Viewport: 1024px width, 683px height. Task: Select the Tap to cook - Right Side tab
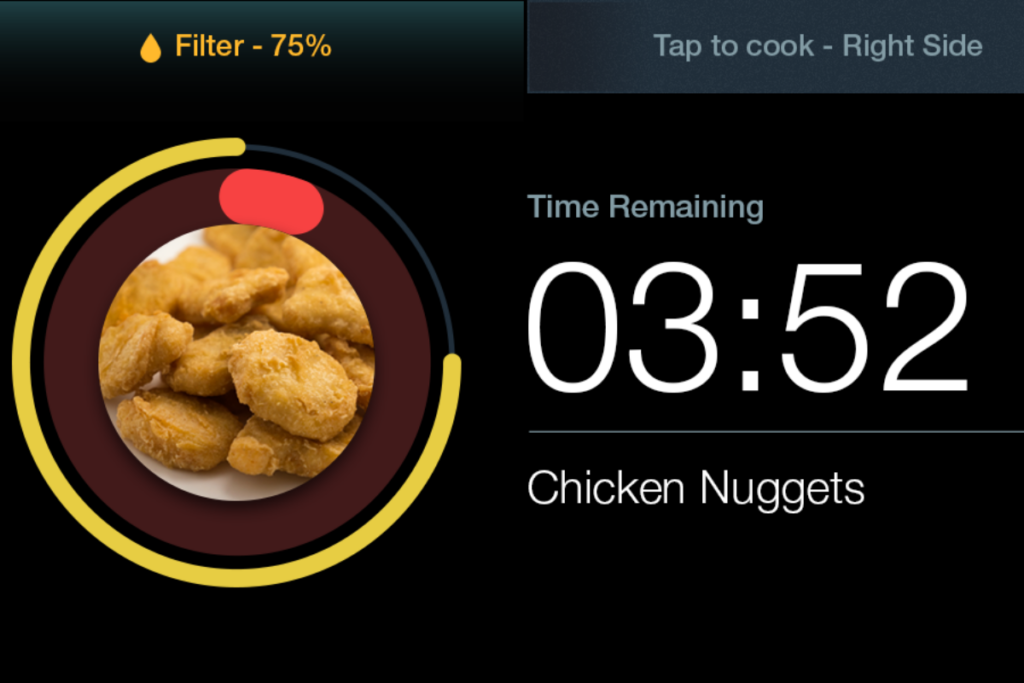pyautogui.click(x=775, y=46)
